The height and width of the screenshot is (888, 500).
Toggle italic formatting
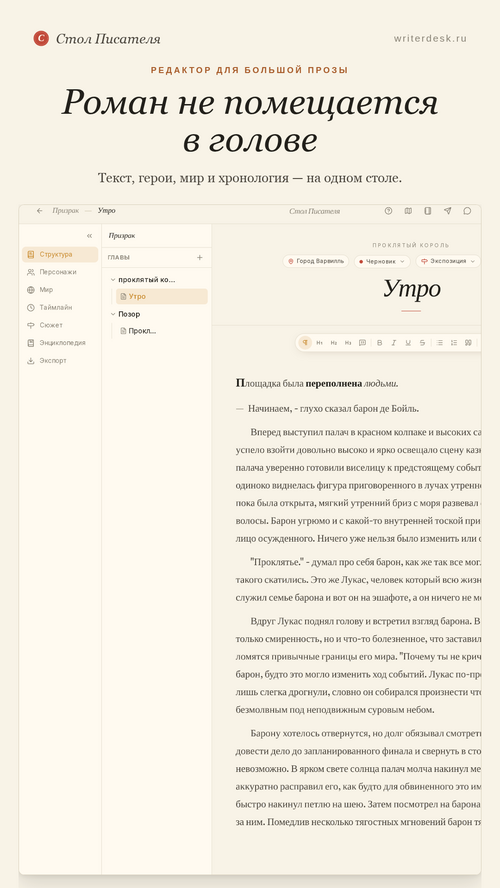[394, 343]
